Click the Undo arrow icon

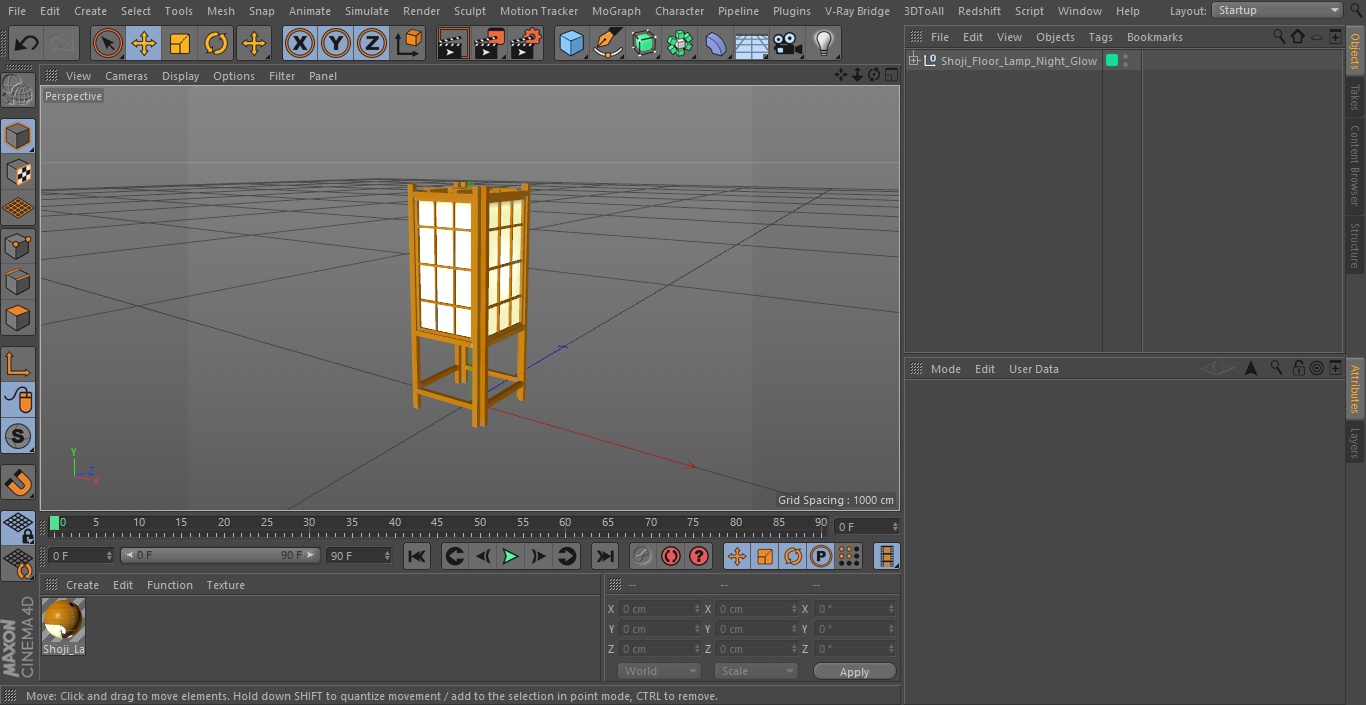[x=26, y=43]
